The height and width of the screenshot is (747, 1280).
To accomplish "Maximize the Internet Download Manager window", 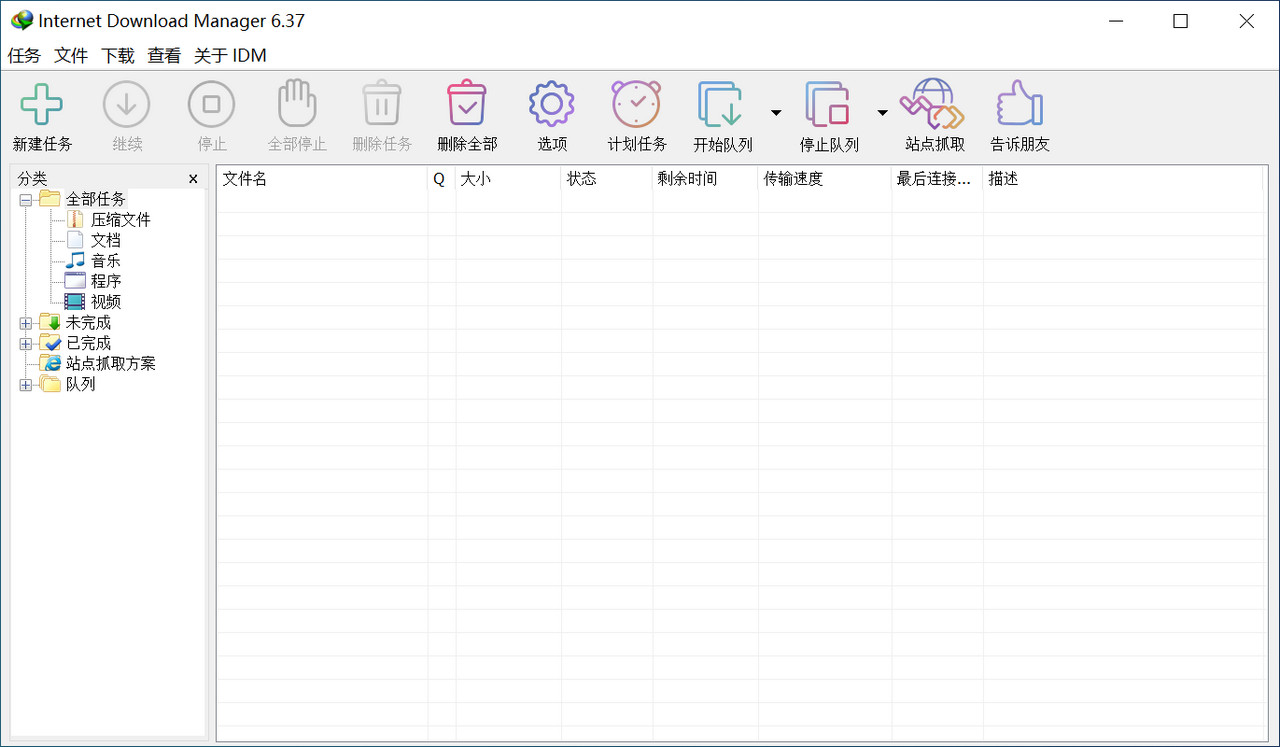I will coord(1180,21).
